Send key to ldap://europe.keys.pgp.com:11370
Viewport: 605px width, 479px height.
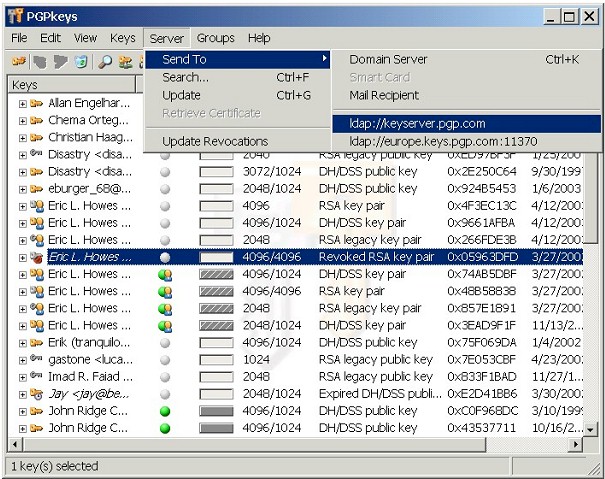click(x=467, y=141)
